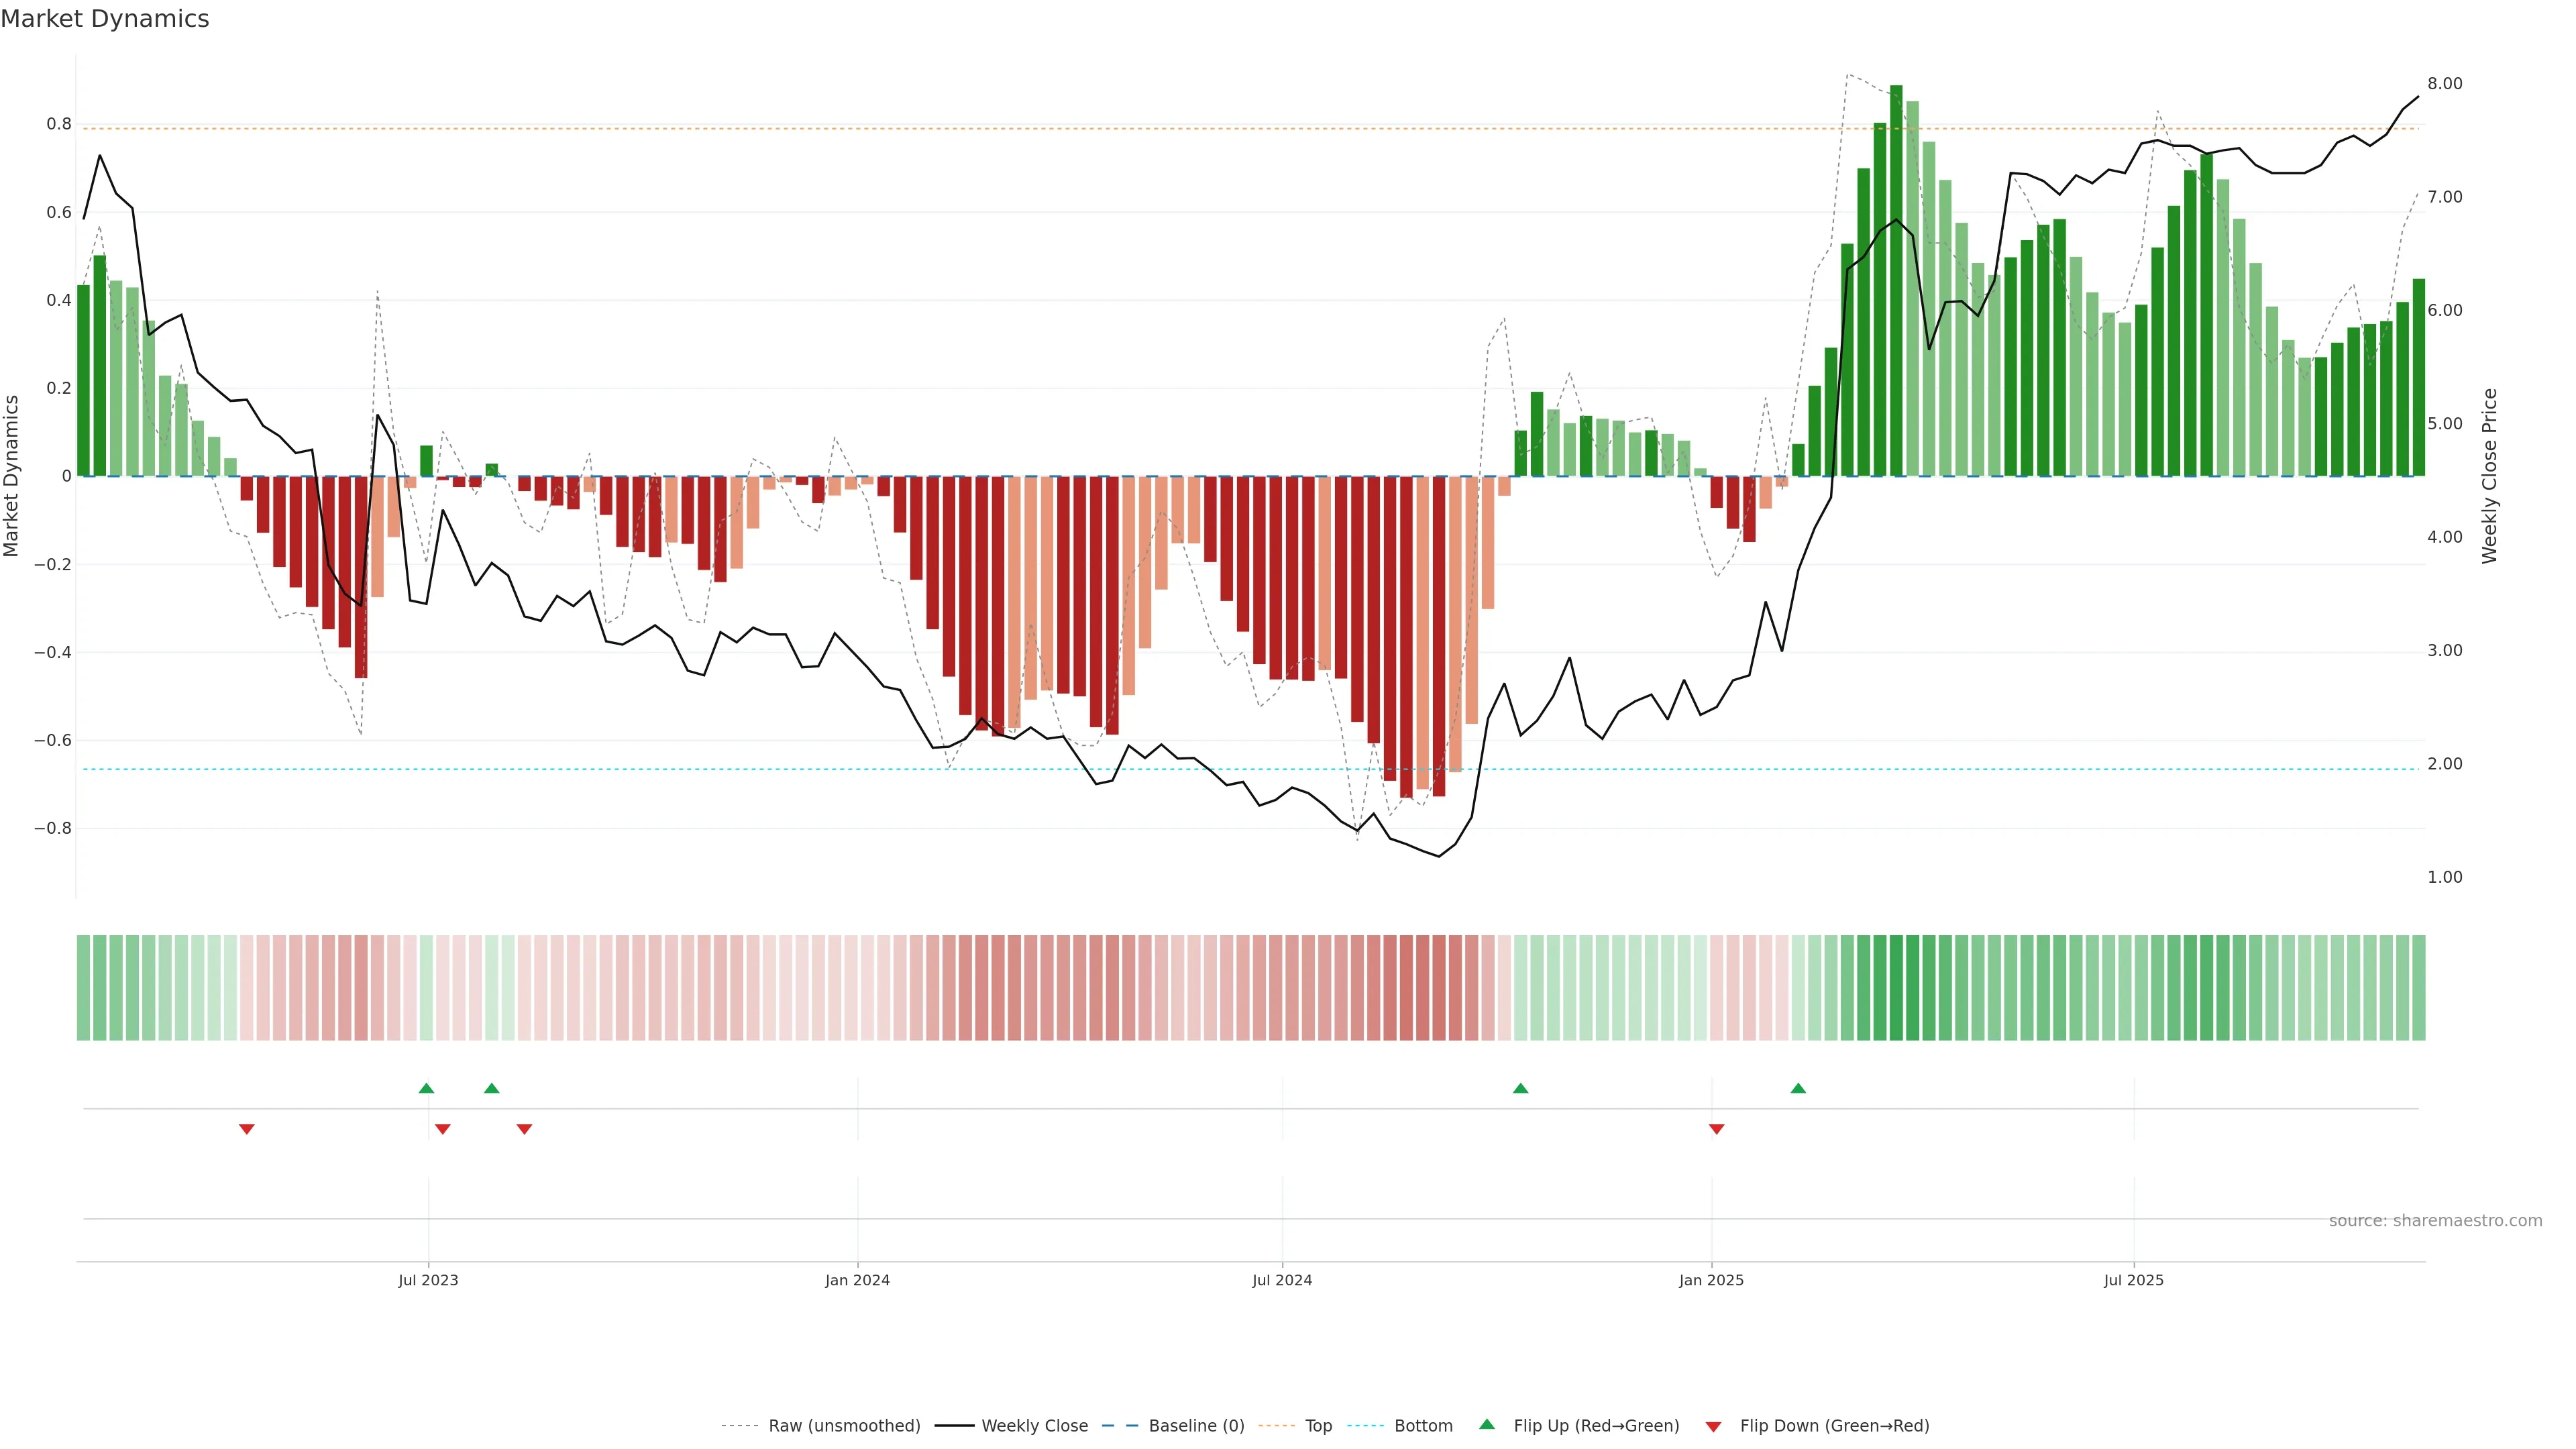The image size is (2576, 1449).
Task: Click the Flip Up green triangle legend icon
Action: [1486, 1424]
